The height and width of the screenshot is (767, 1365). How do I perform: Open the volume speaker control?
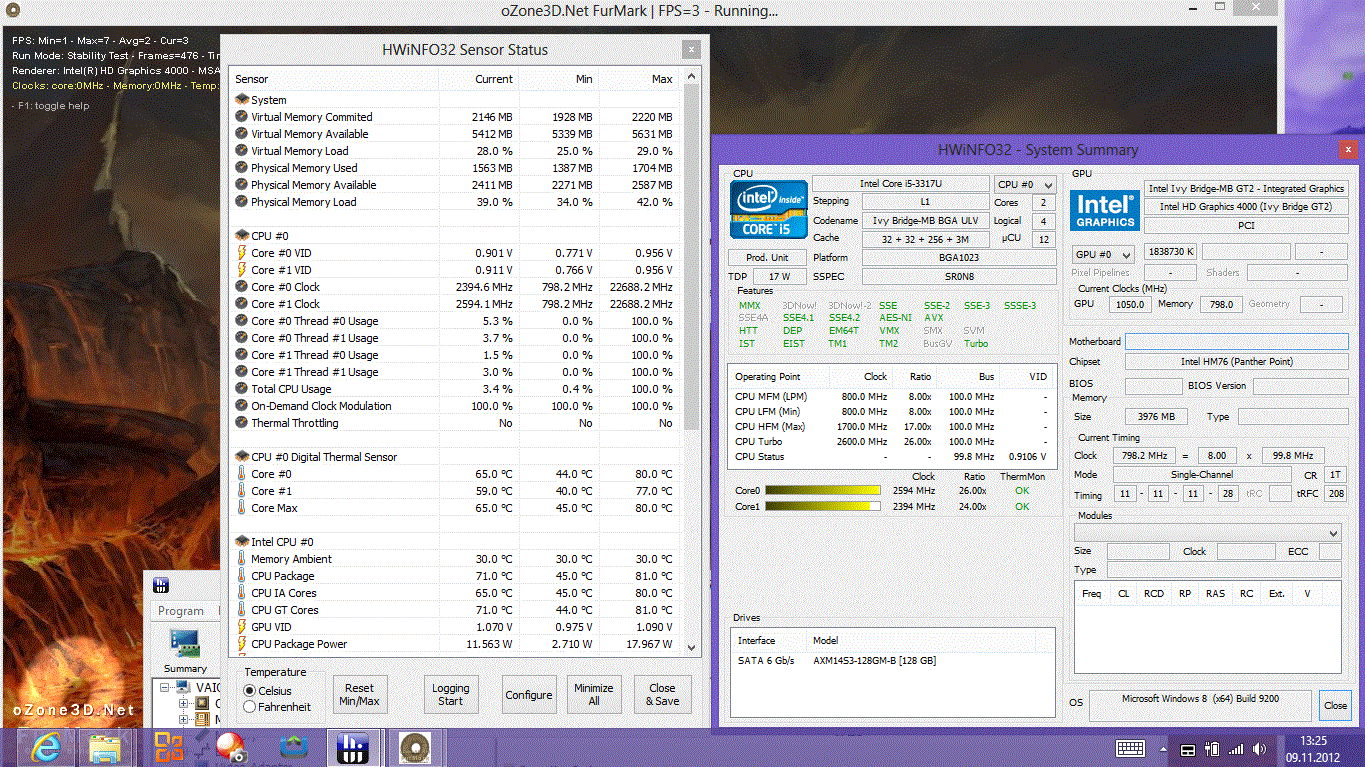click(x=1260, y=750)
